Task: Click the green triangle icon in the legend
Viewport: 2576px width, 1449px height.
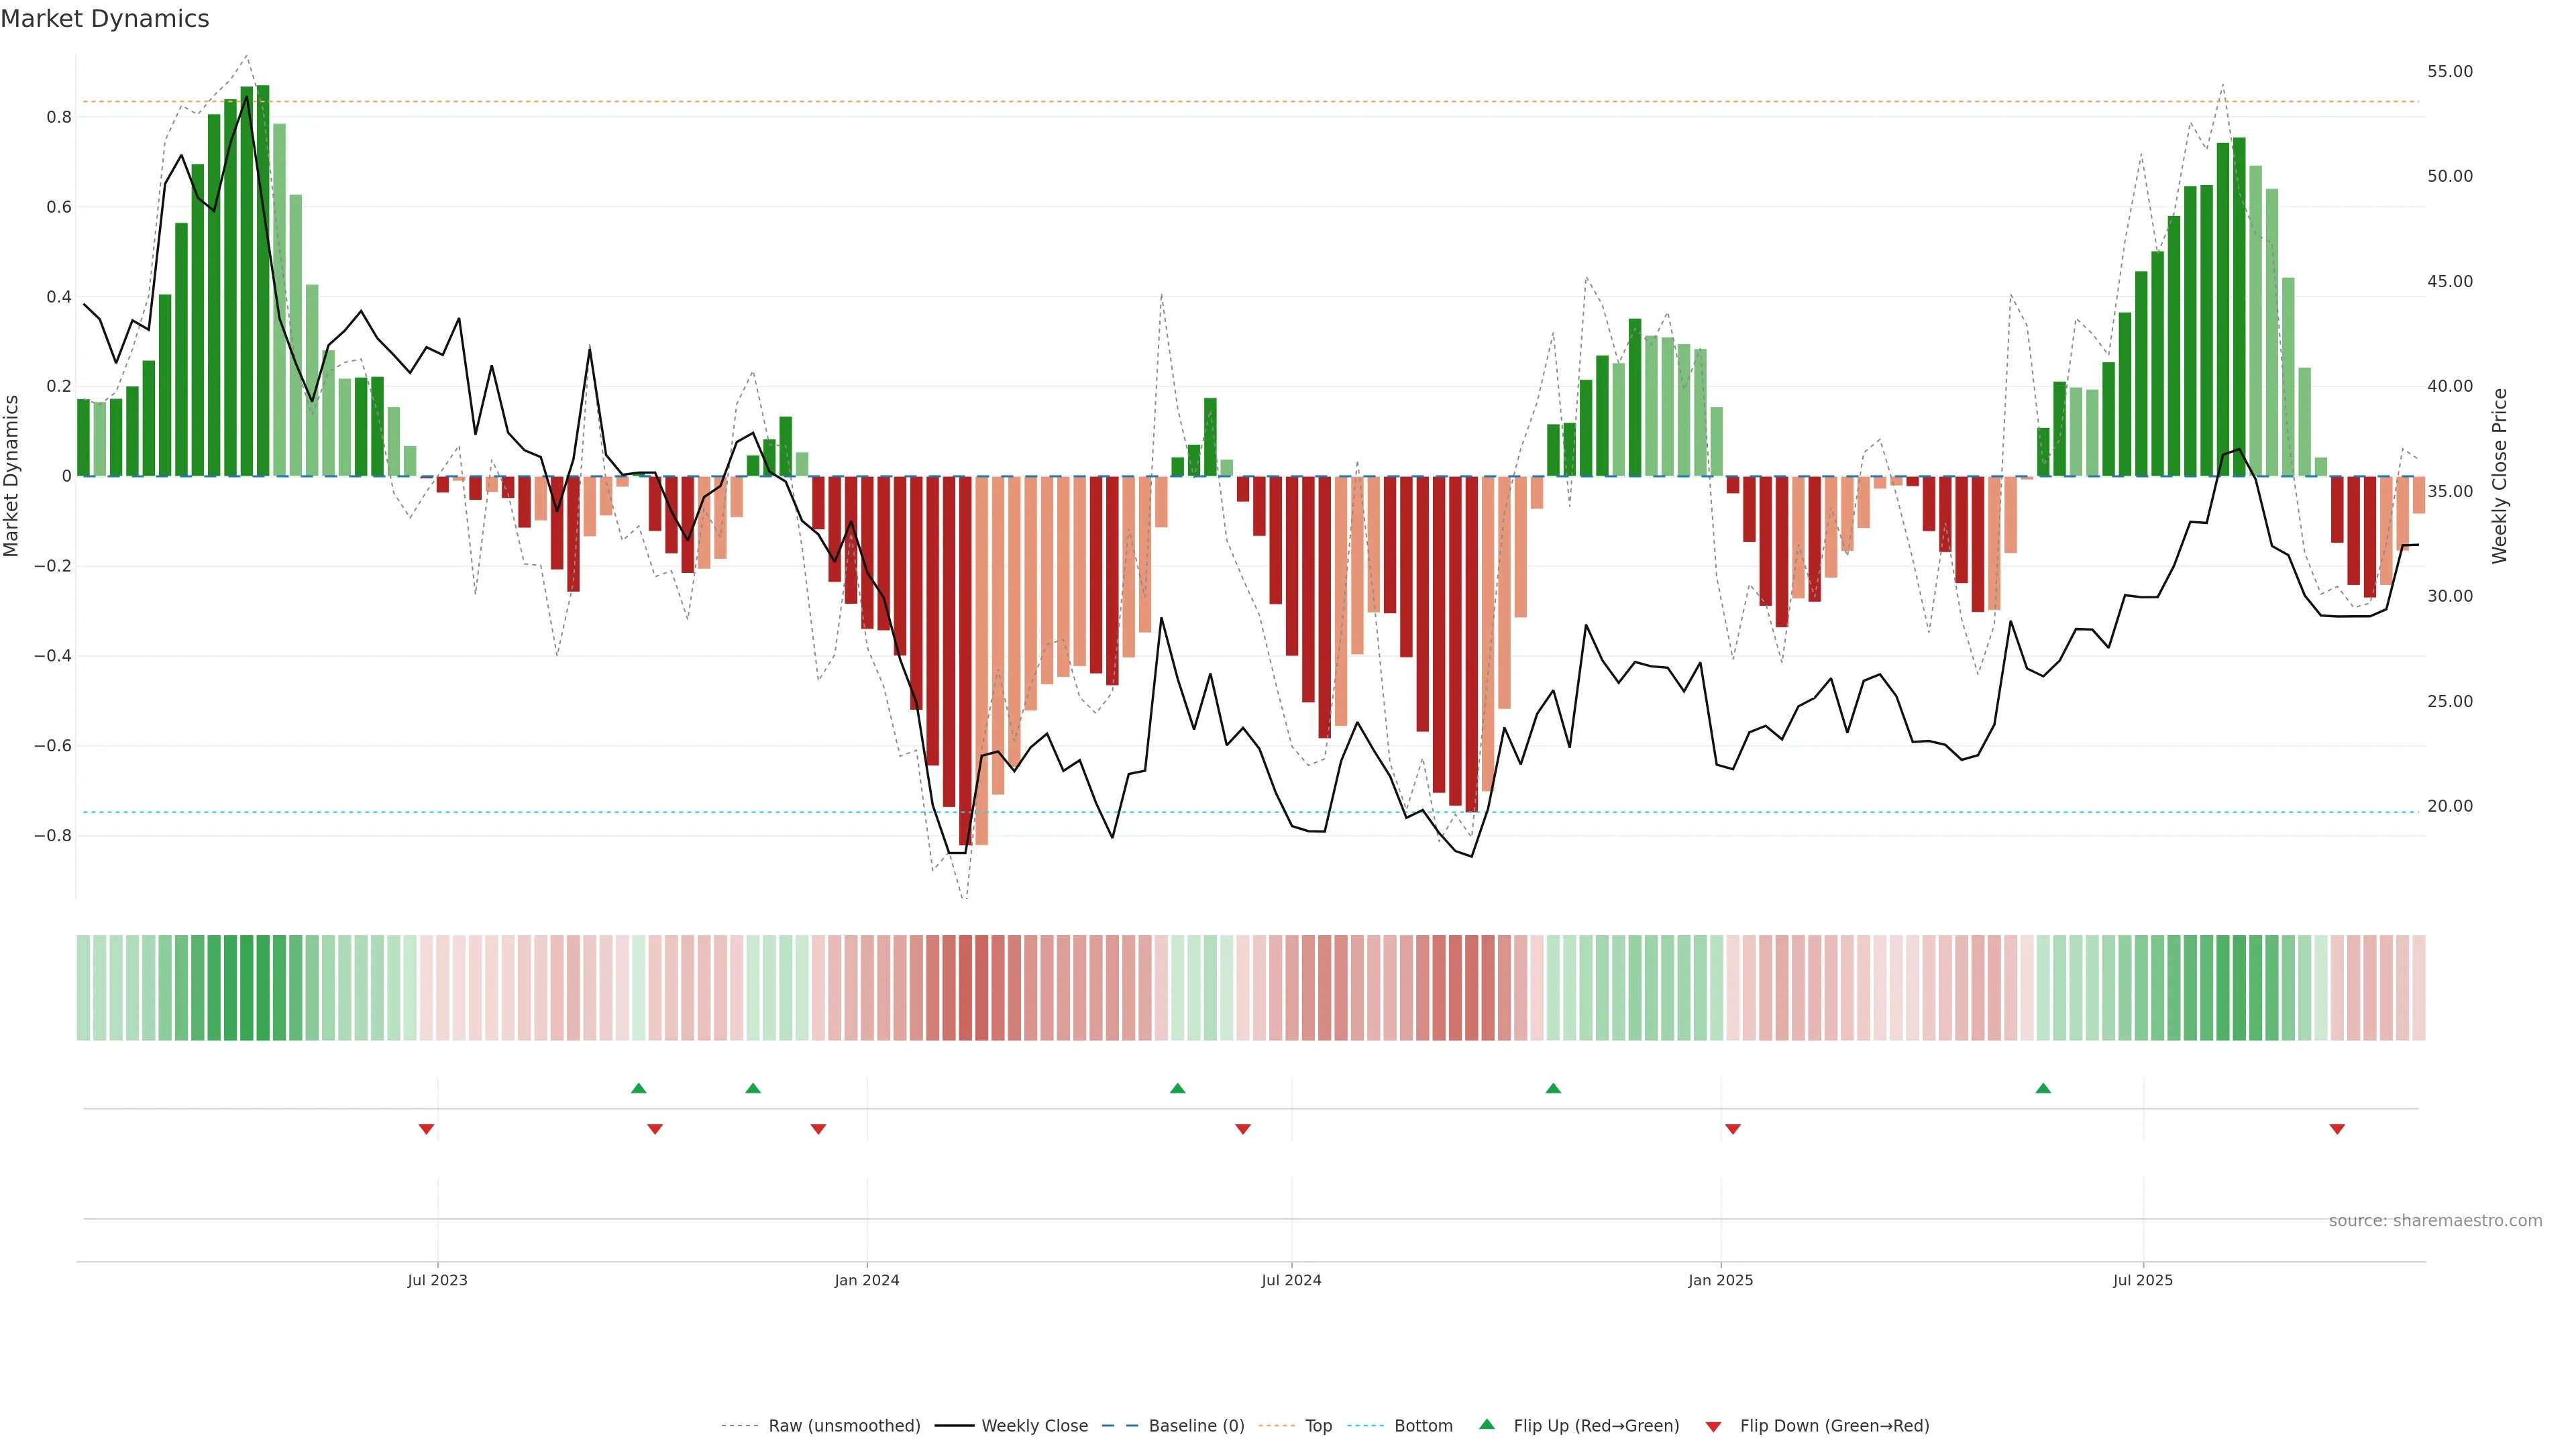Action: pos(1487,1425)
